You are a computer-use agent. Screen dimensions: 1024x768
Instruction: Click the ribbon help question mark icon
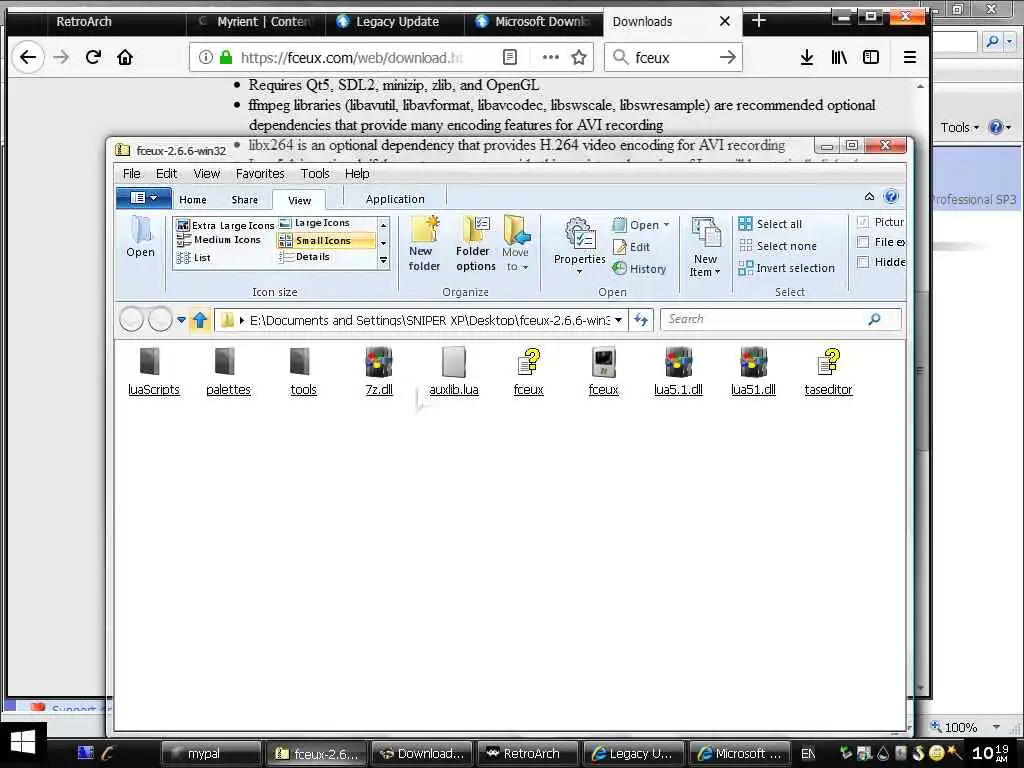(x=891, y=196)
